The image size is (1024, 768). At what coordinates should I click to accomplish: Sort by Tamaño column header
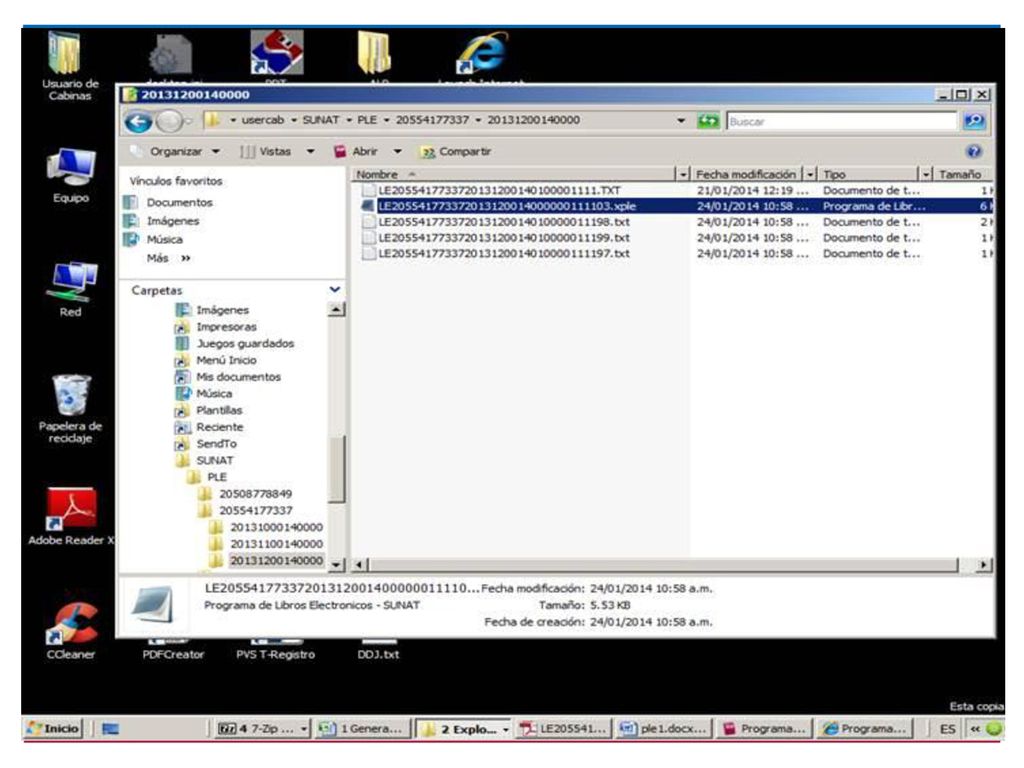click(962, 174)
